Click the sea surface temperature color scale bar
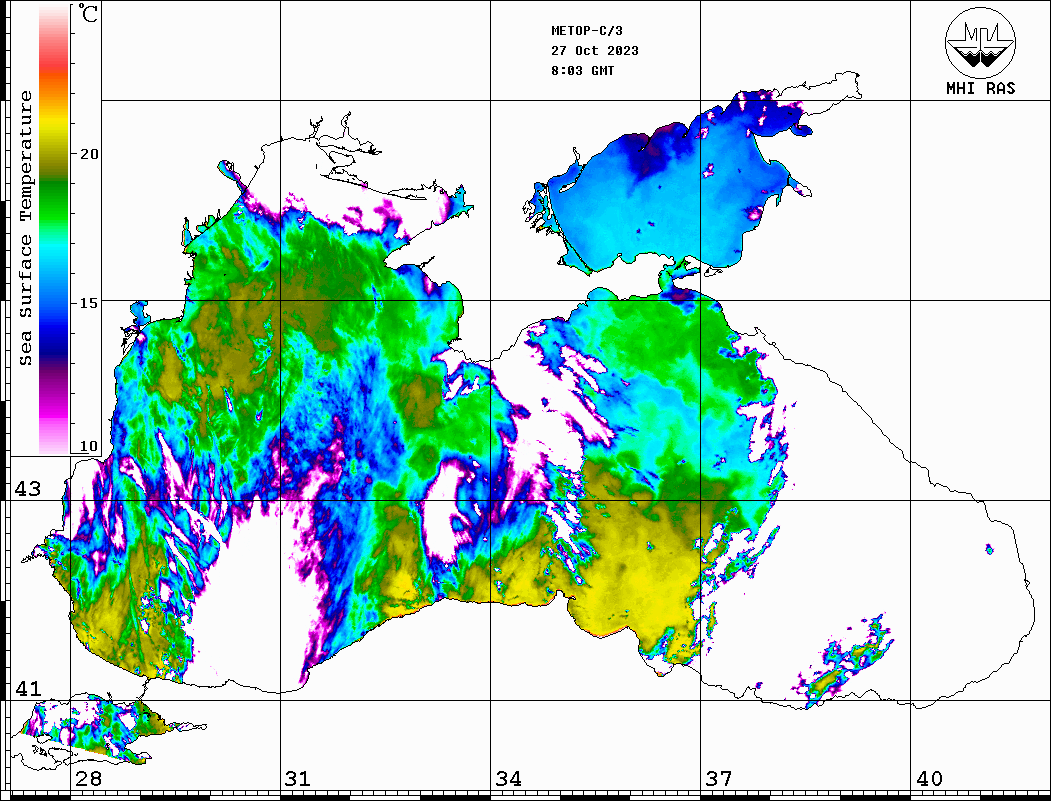Viewport: 1051px width, 801px height. [54, 229]
